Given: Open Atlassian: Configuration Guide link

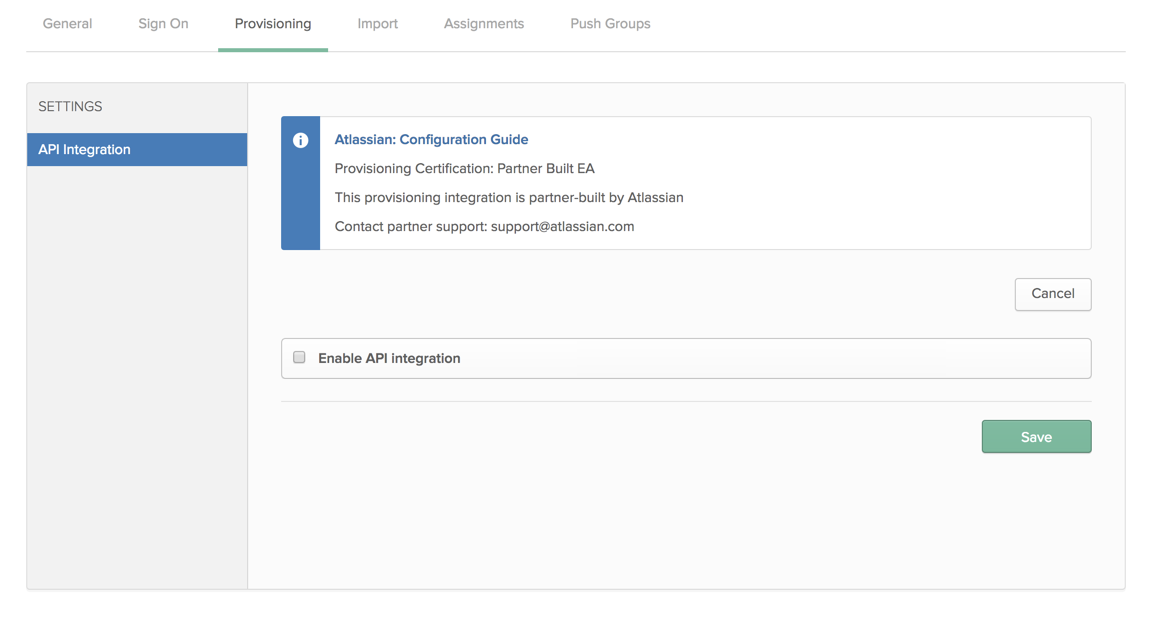Looking at the screenshot, I should click(x=431, y=140).
